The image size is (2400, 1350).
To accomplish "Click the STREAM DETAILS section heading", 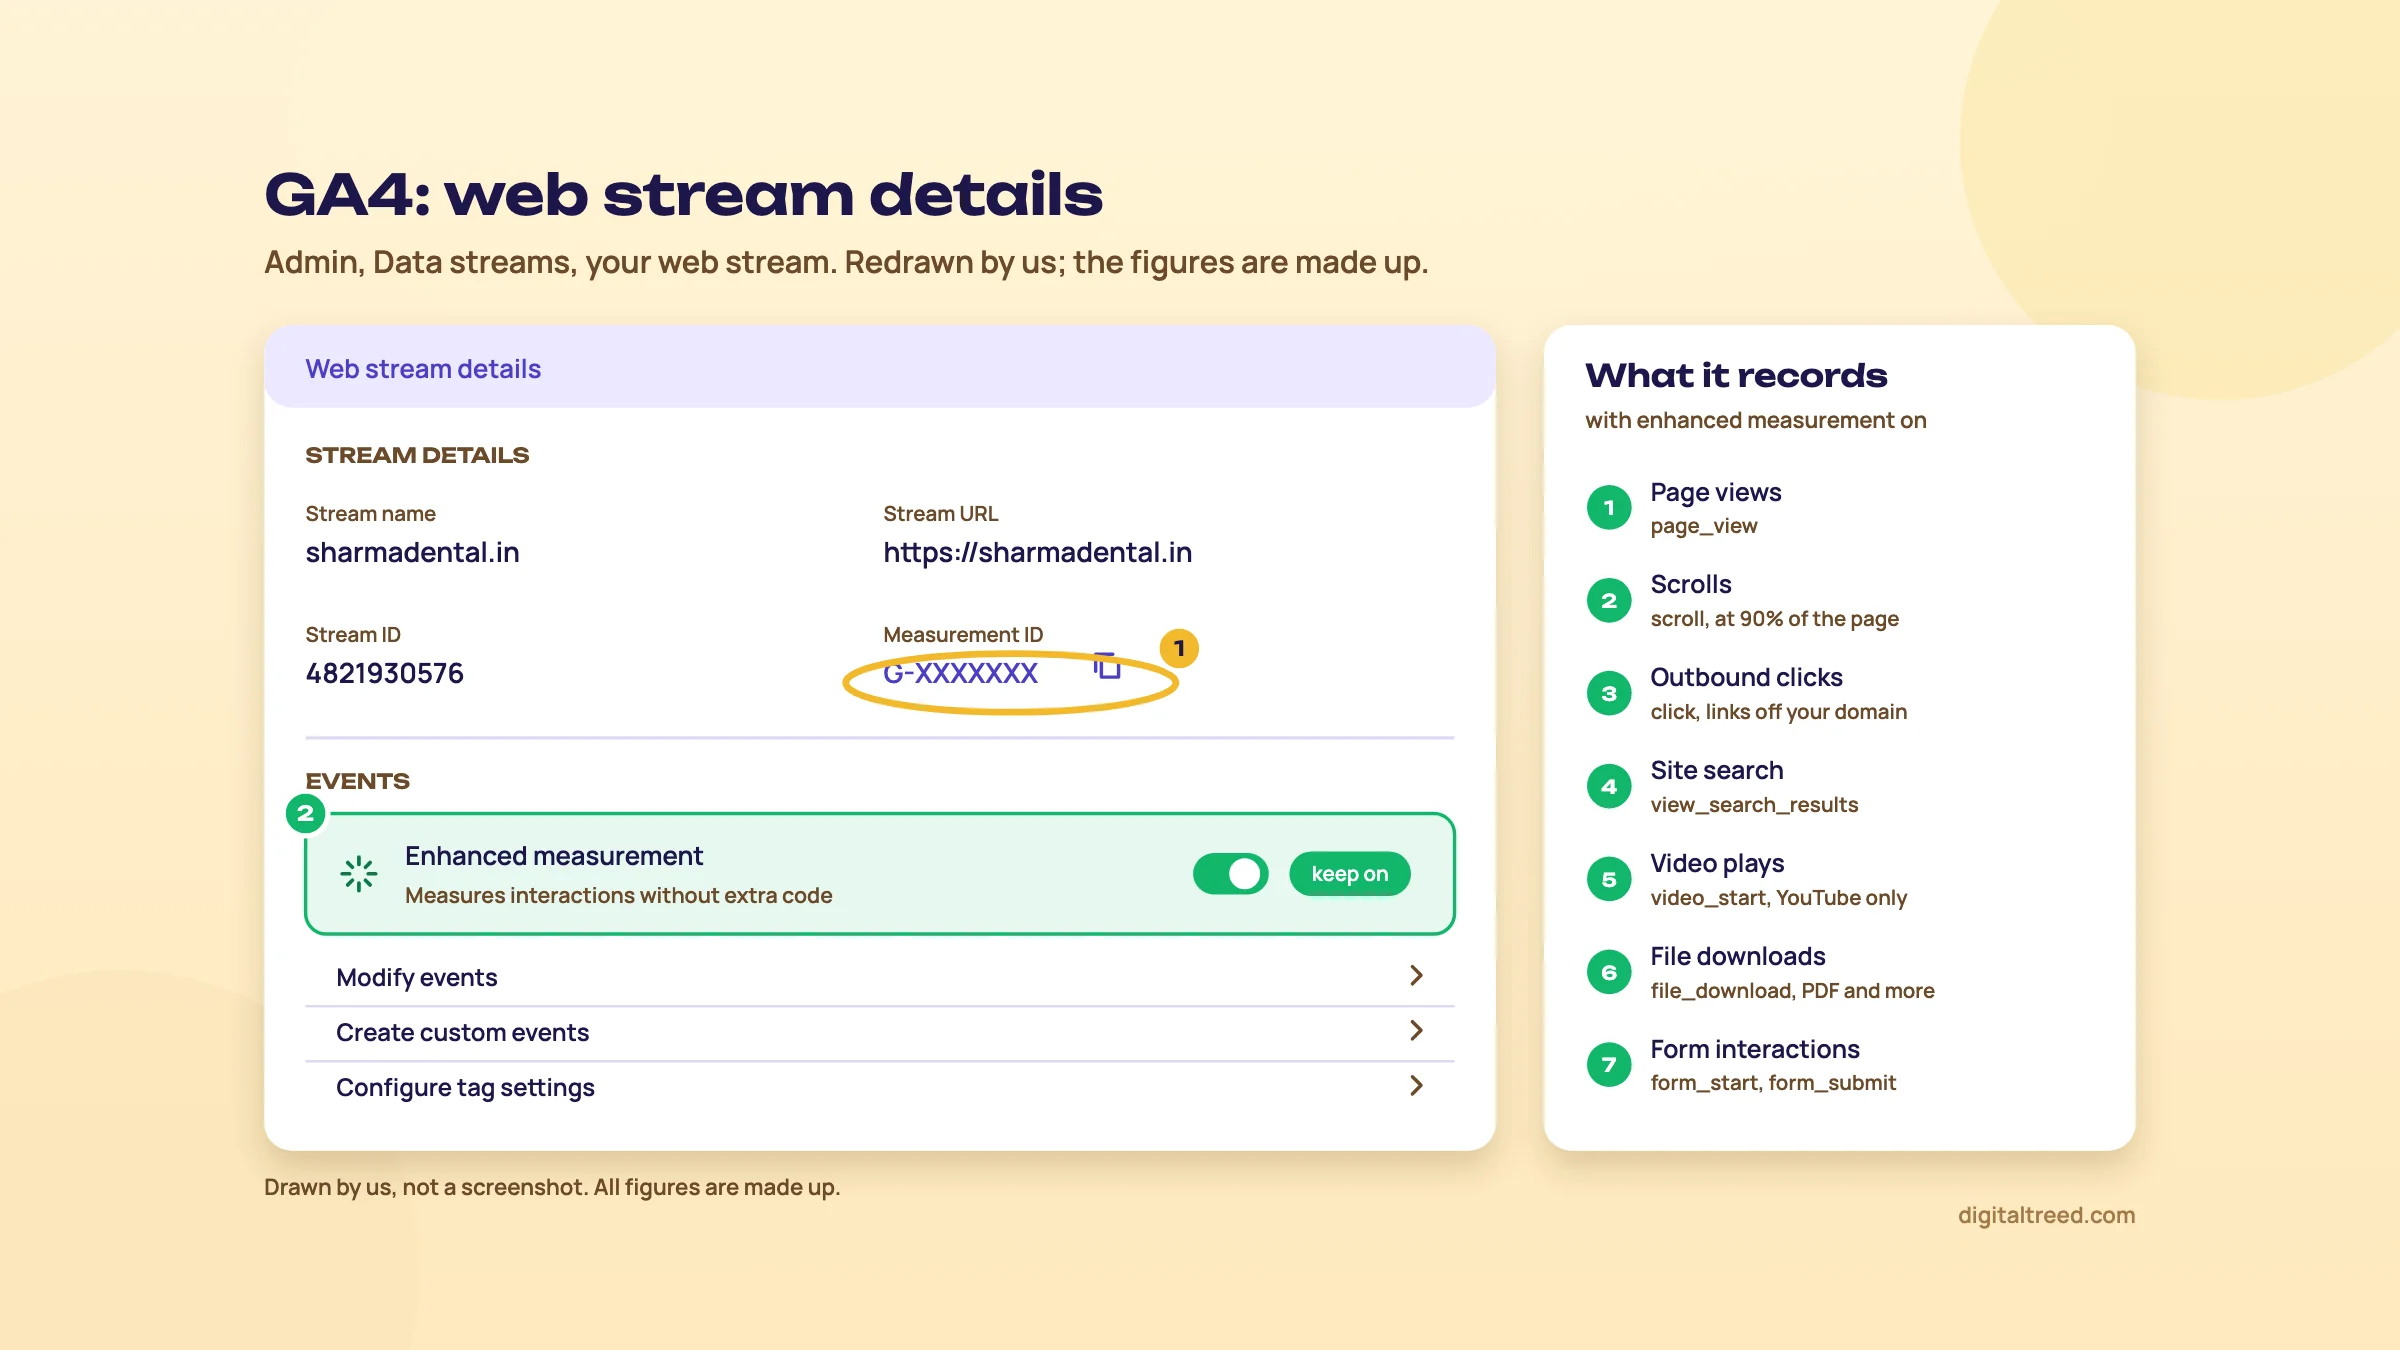I will click(x=417, y=455).
